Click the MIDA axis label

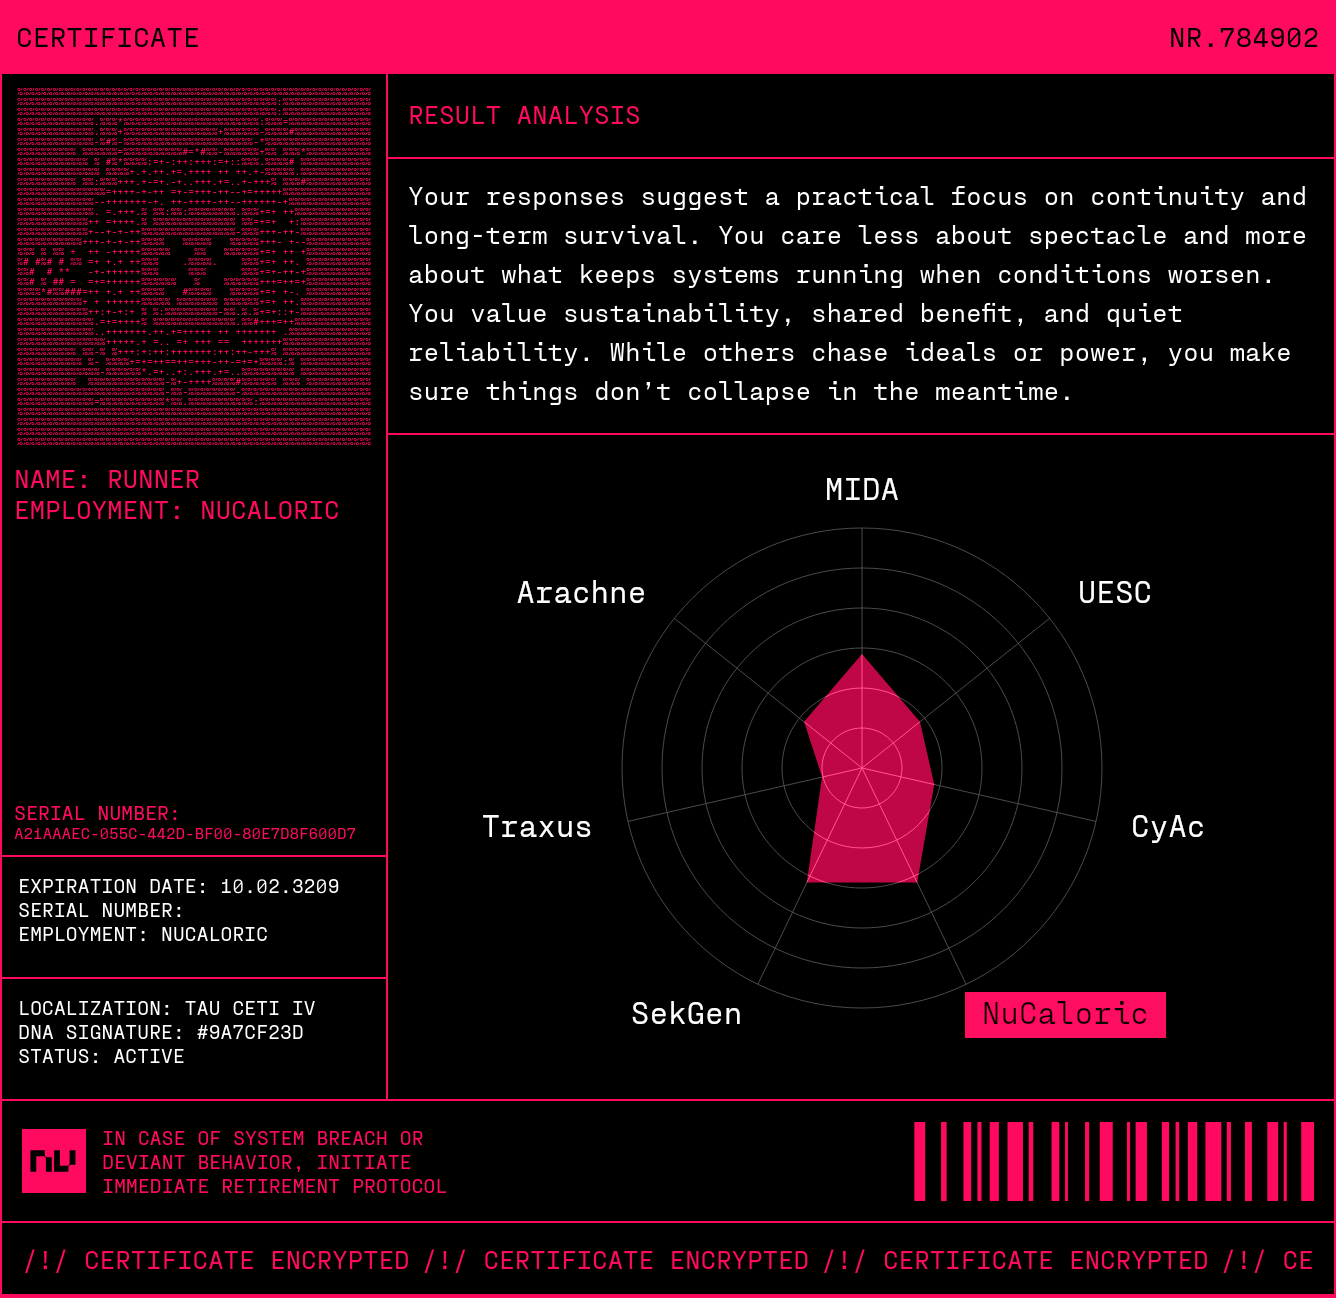(861, 490)
